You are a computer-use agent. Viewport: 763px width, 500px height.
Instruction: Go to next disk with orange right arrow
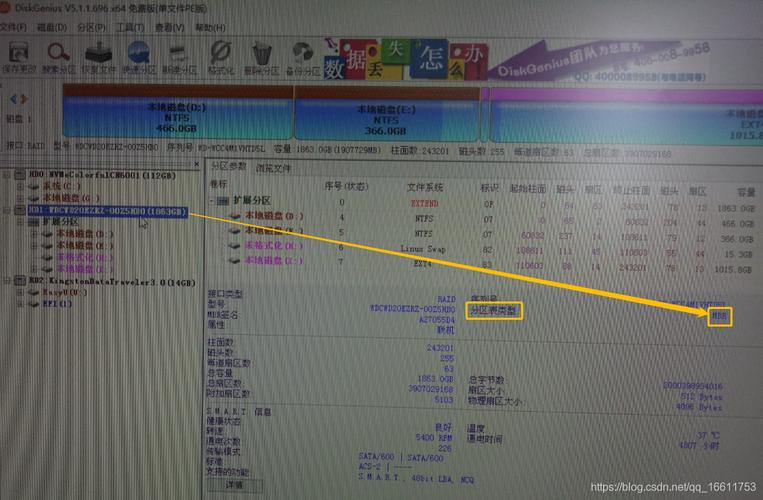click(23, 99)
